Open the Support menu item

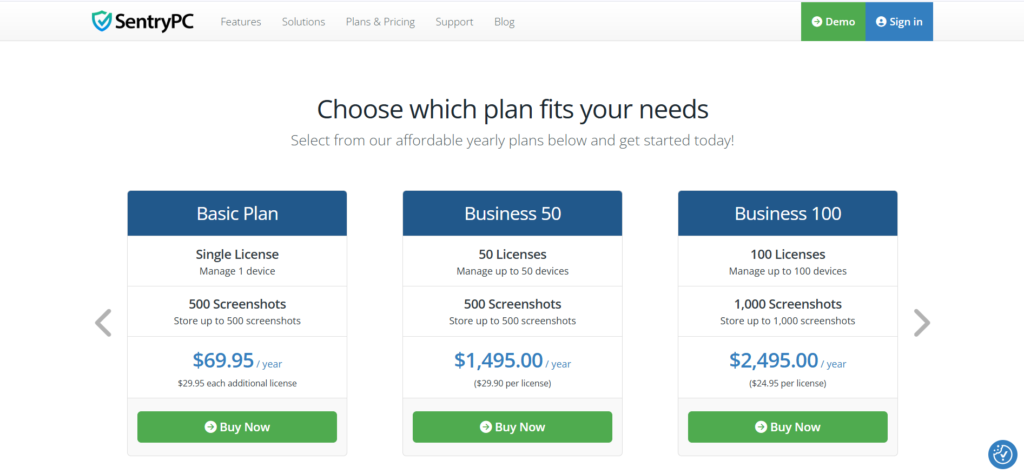point(455,22)
